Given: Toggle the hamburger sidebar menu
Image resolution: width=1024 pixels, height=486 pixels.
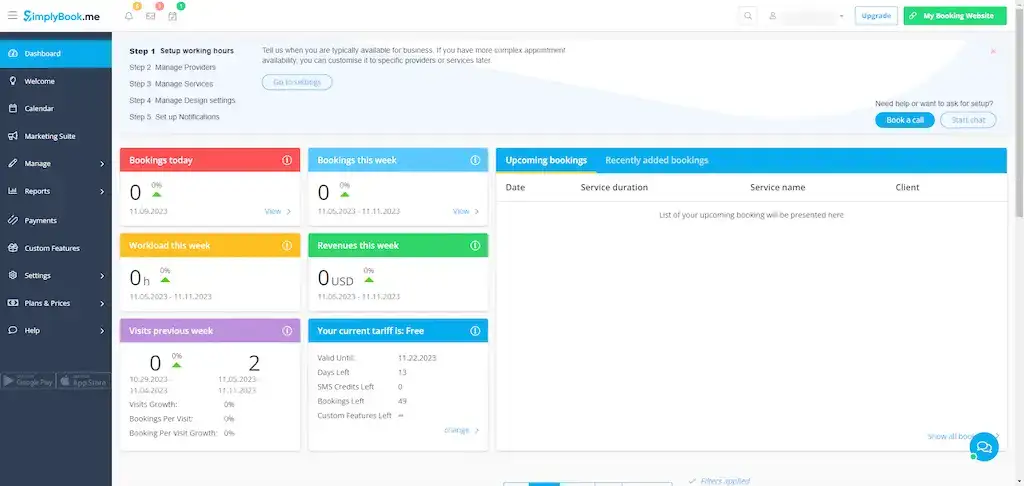Looking at the screenshot, I should click(12, 16).
